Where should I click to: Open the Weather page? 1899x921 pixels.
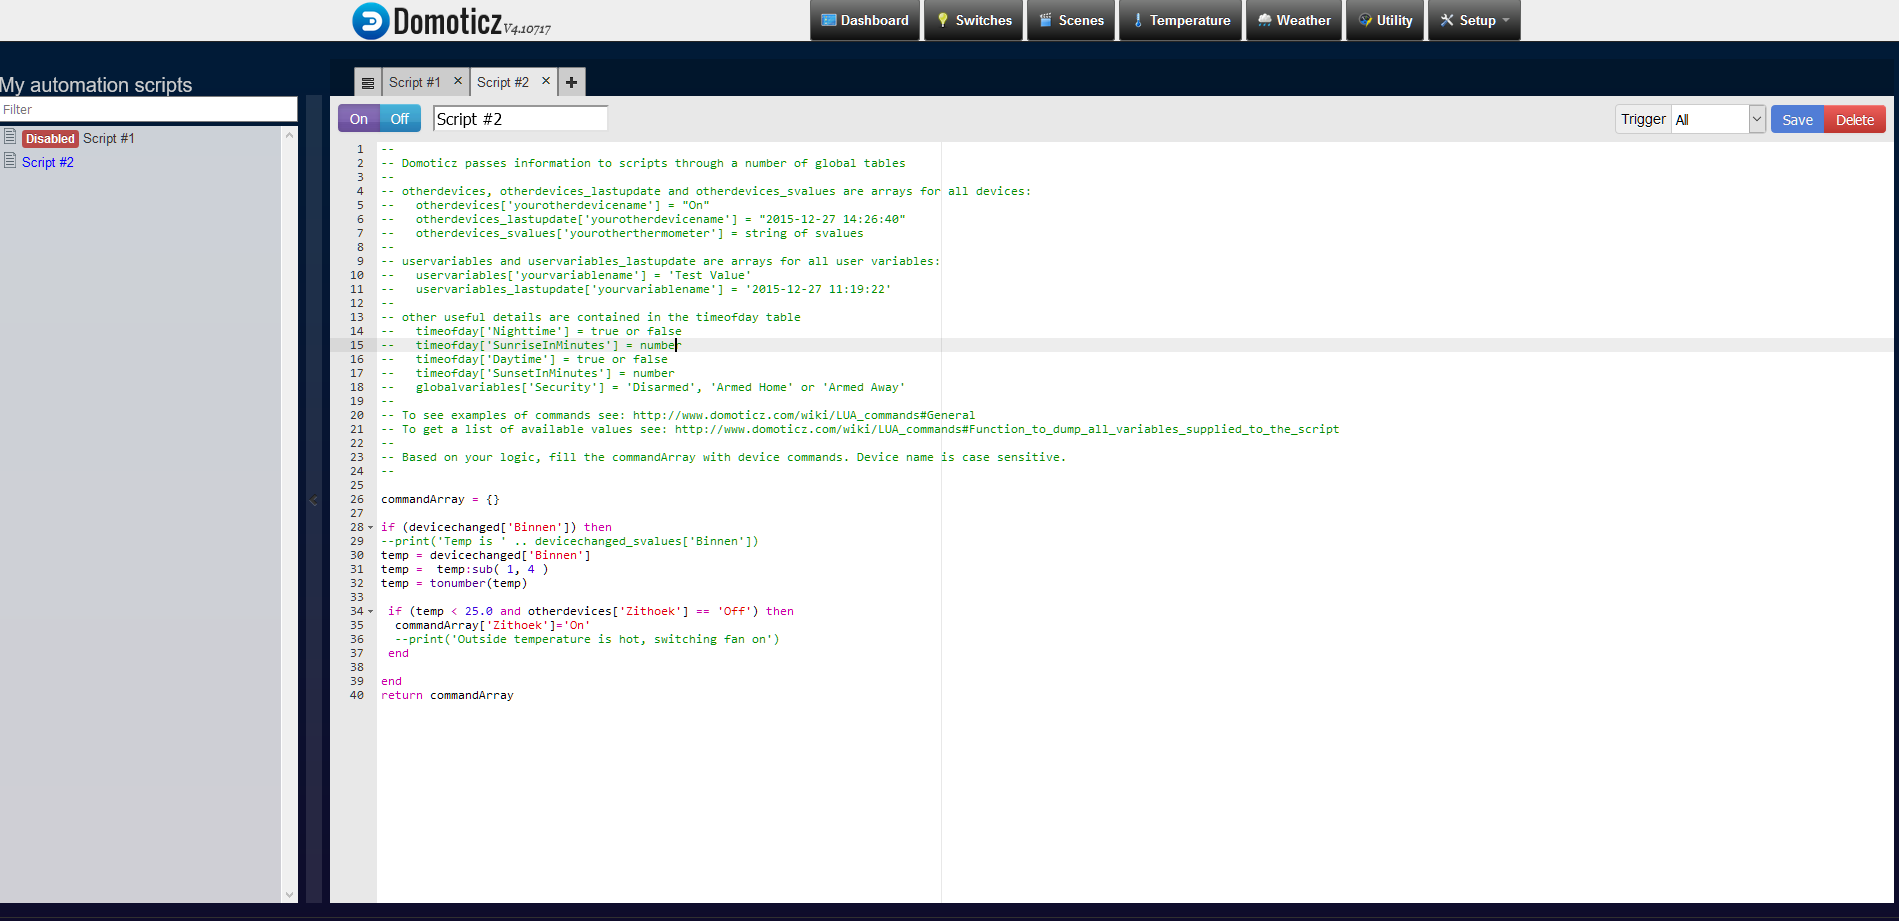(1294, 20)
